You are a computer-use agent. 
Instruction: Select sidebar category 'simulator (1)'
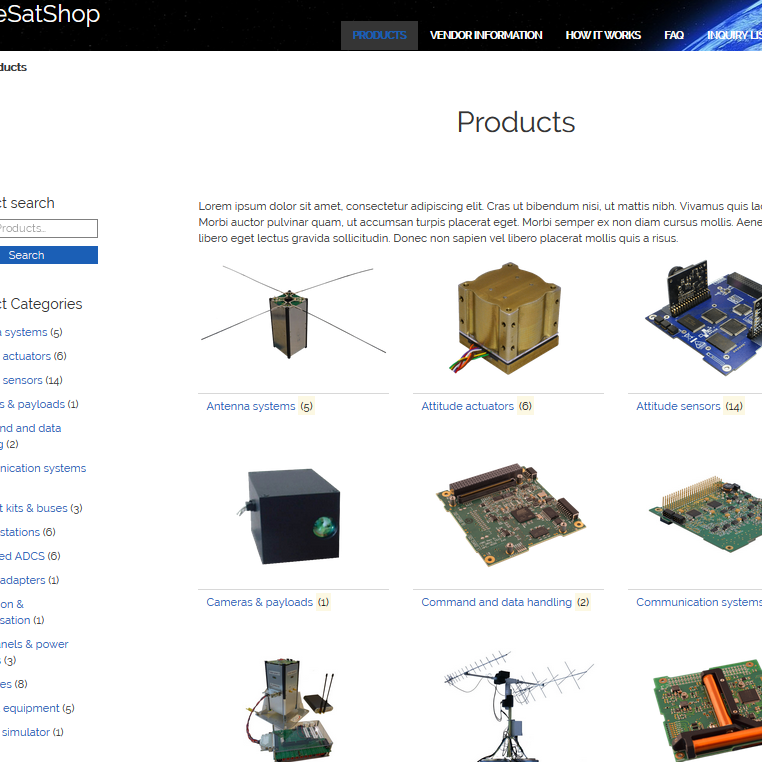click(32, 732)
